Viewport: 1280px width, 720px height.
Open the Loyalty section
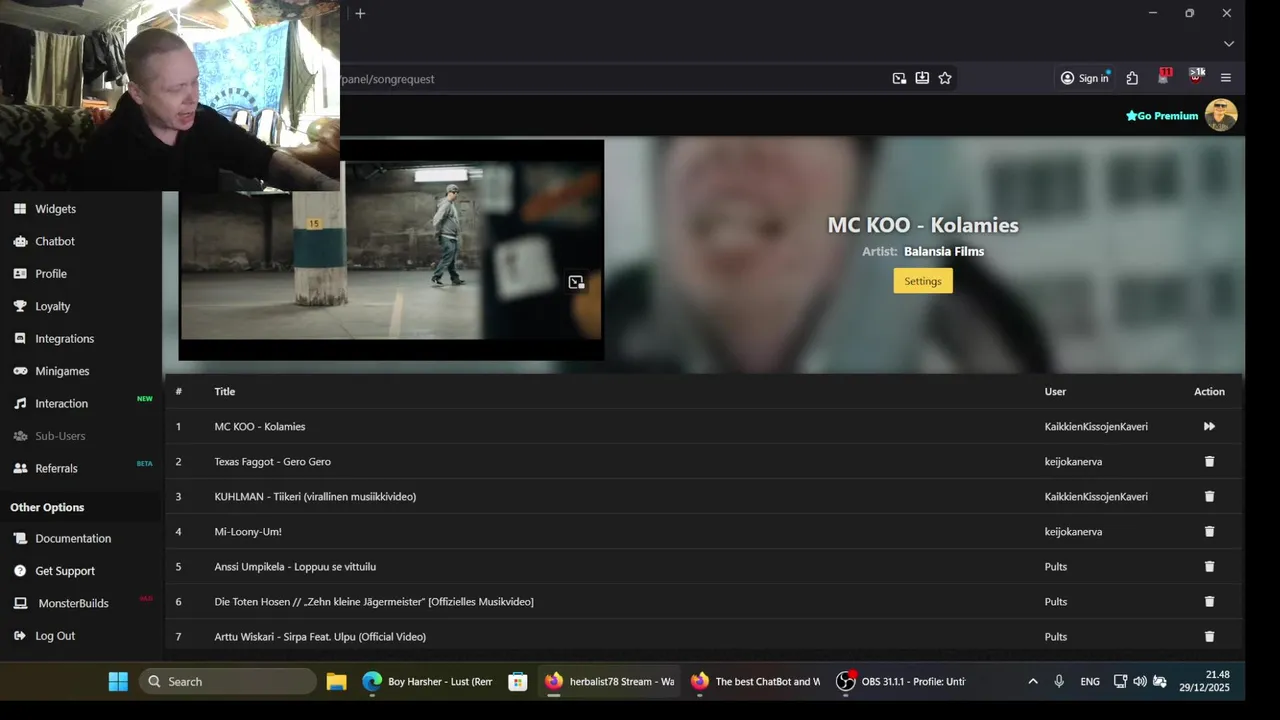[x=52, y=306]
